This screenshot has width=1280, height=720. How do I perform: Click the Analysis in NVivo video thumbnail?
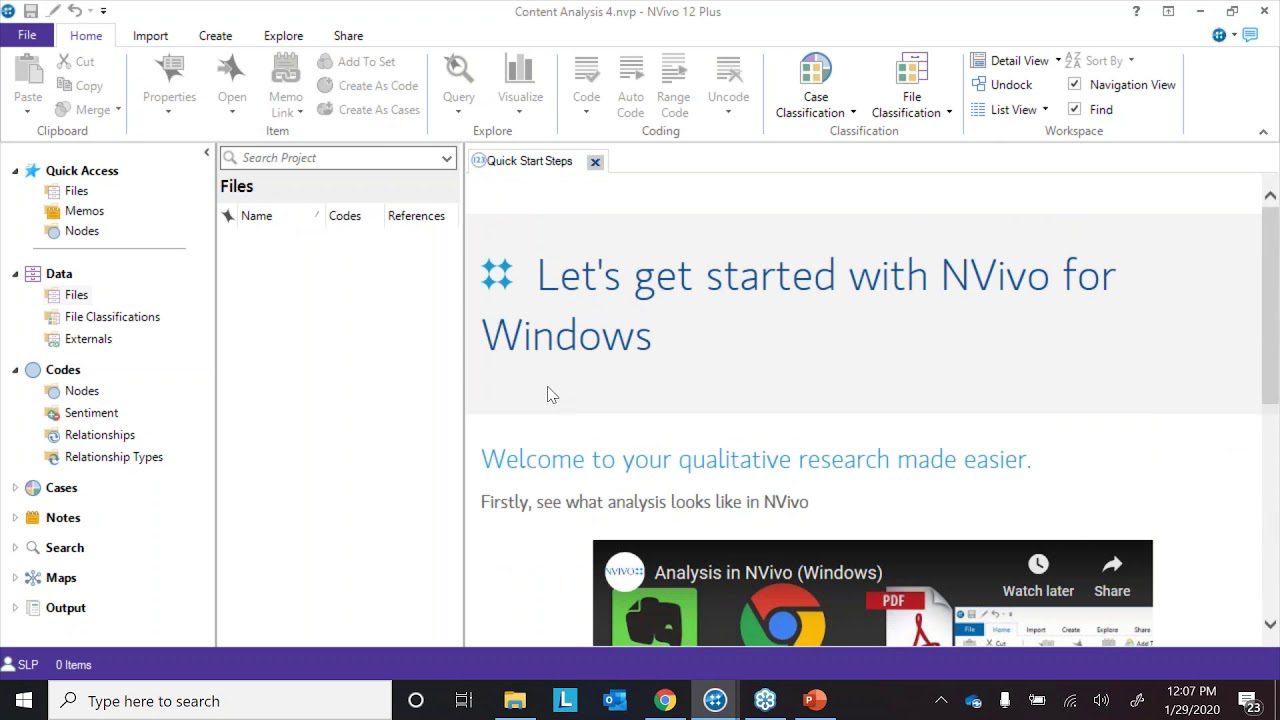(872, 593)
